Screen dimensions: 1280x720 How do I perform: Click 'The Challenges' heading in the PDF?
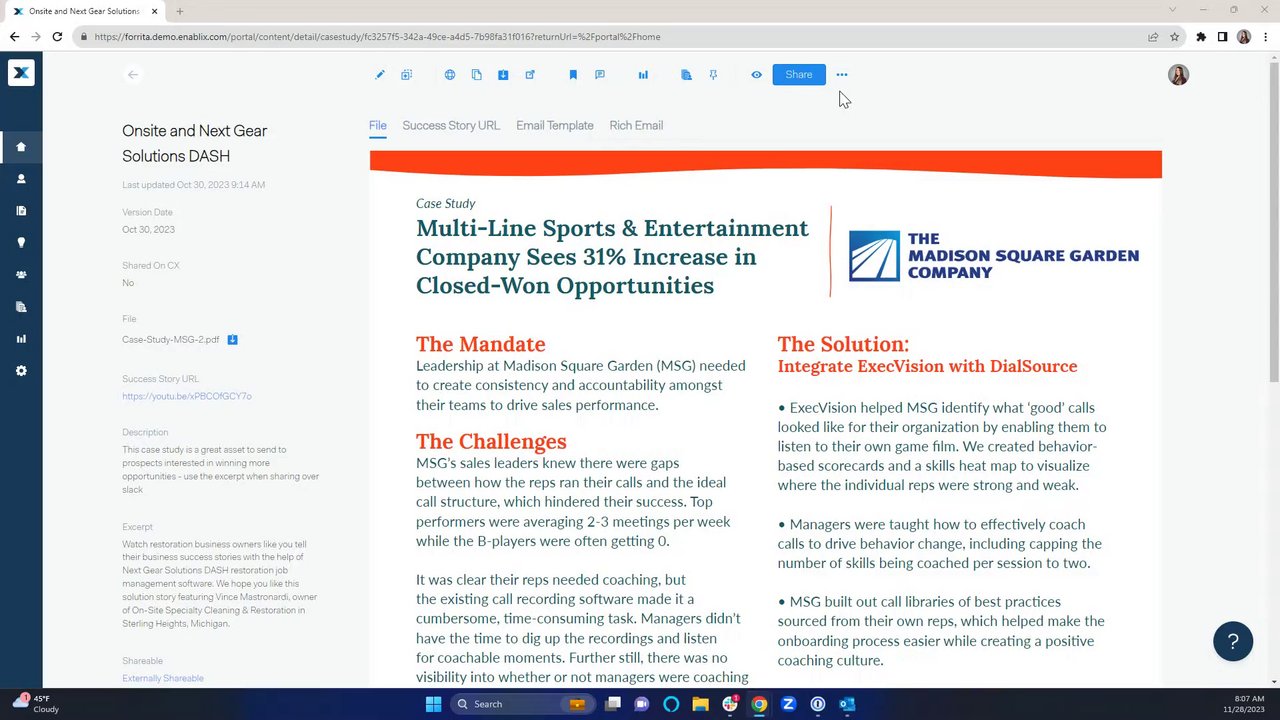491,441
